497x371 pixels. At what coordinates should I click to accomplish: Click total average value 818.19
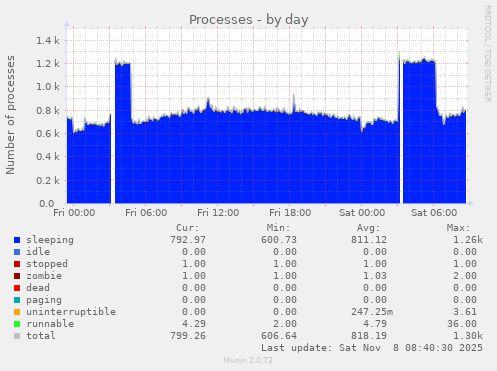[x=369, y=336]
